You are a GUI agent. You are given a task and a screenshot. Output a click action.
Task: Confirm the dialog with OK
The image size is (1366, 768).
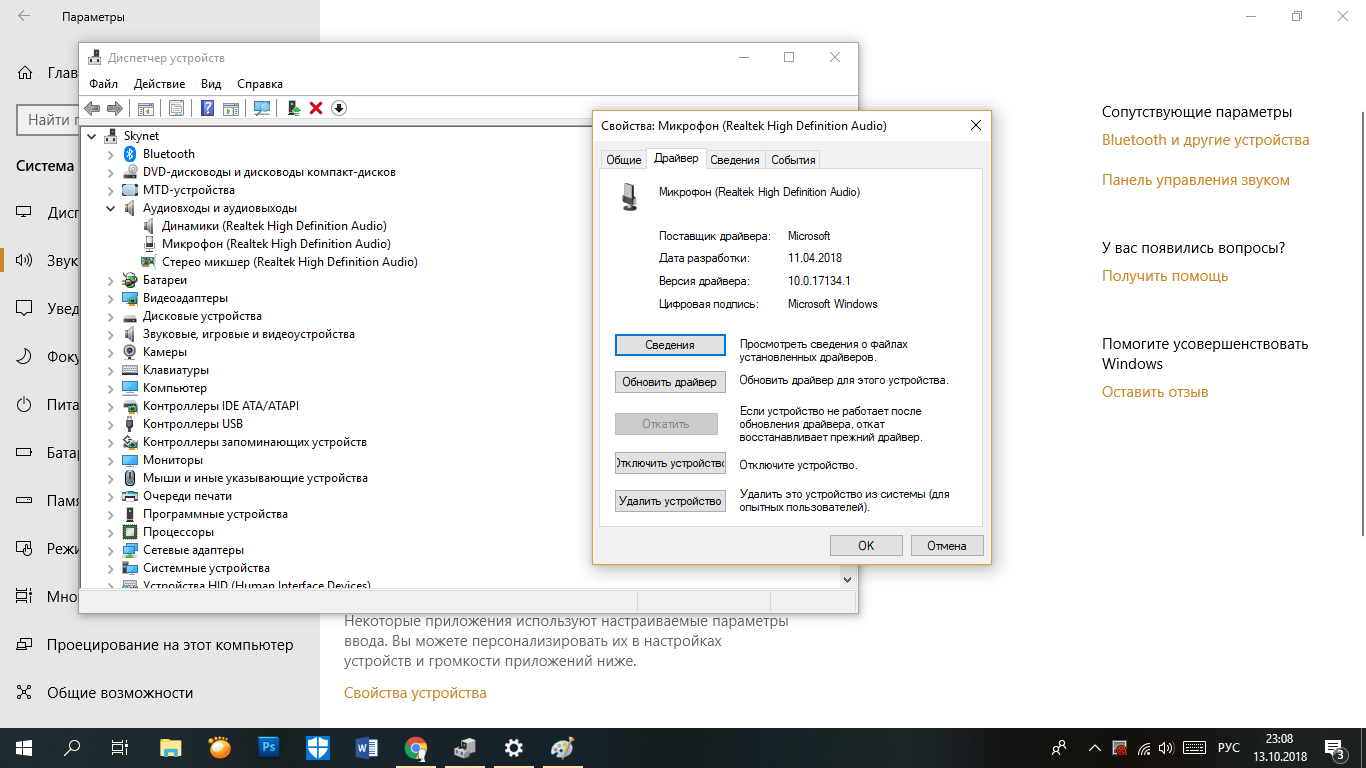coord(866,546)
